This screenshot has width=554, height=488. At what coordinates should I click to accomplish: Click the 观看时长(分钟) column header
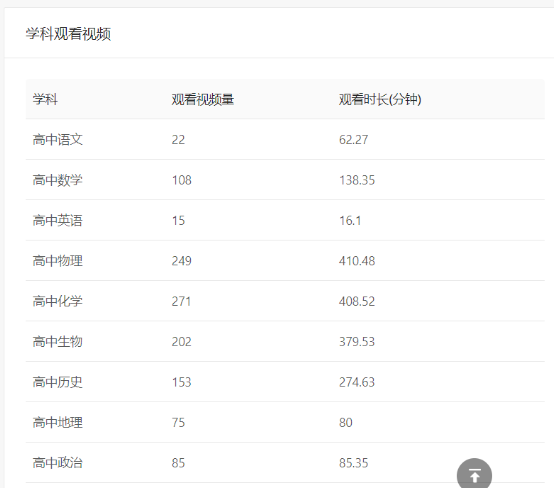pos(380,99)
